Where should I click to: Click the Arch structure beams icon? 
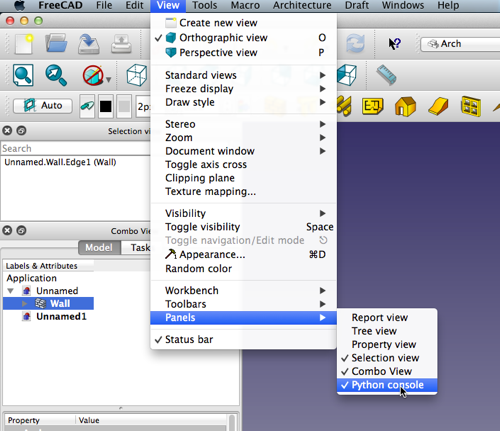[344, 106]
